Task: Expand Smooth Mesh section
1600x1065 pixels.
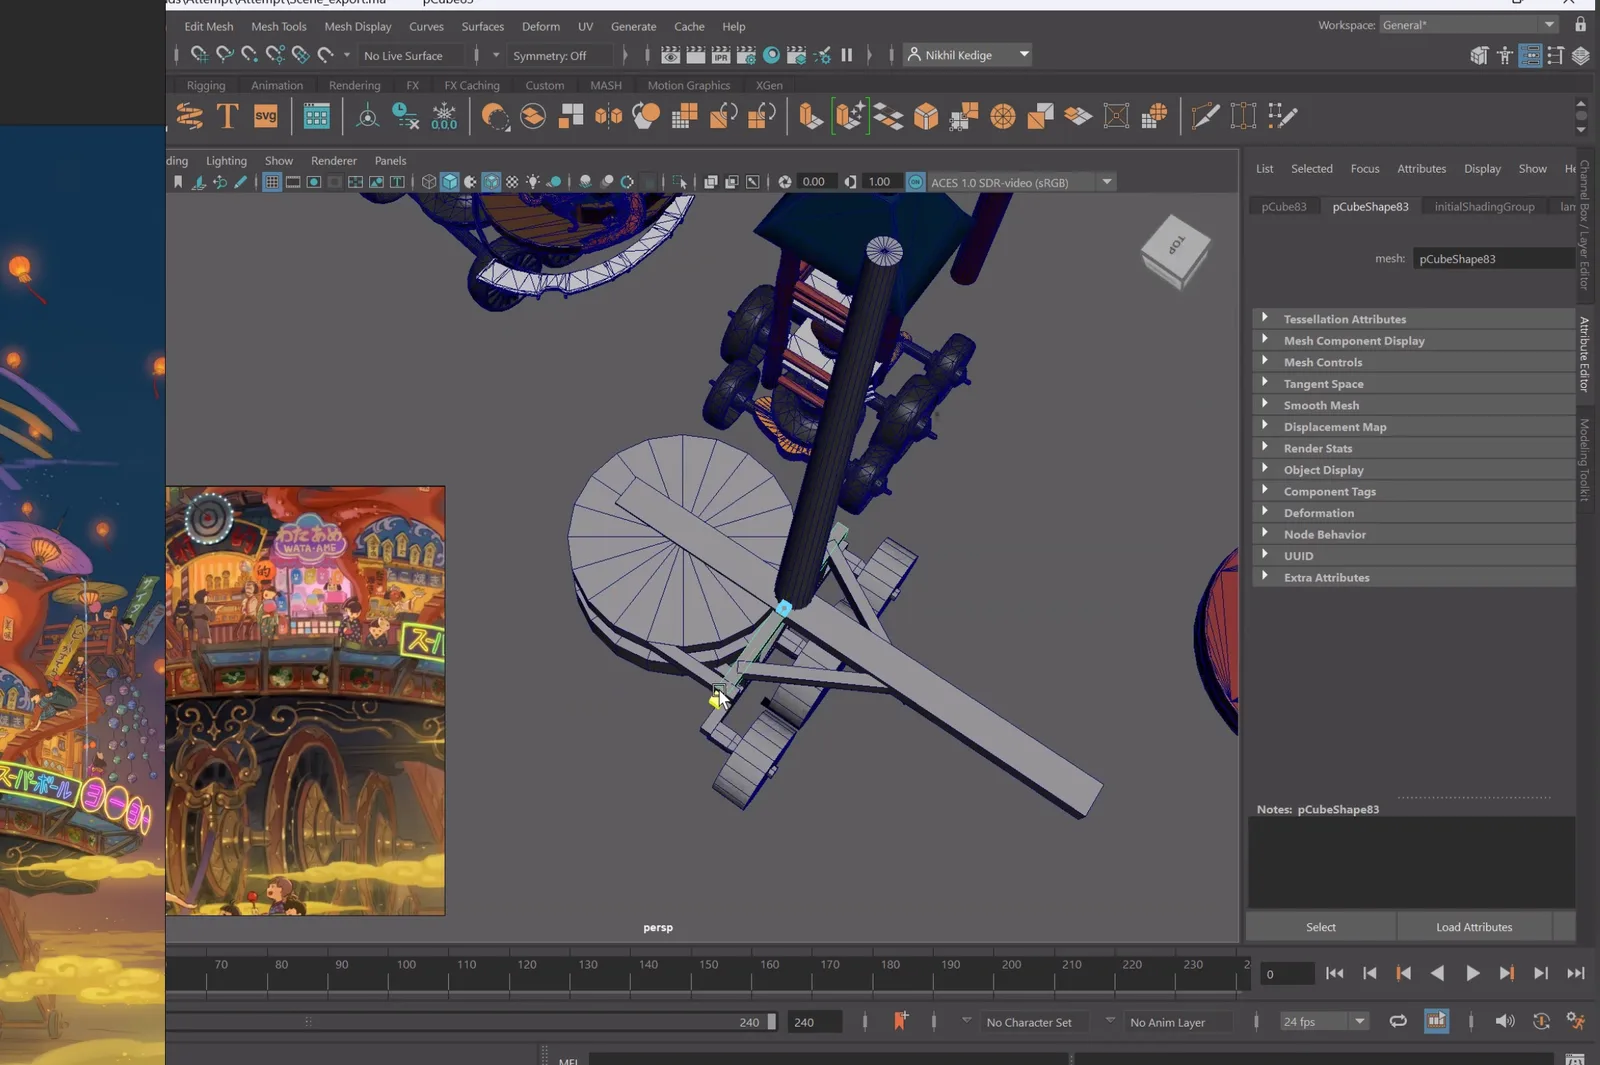Action: pos(1413,405)
